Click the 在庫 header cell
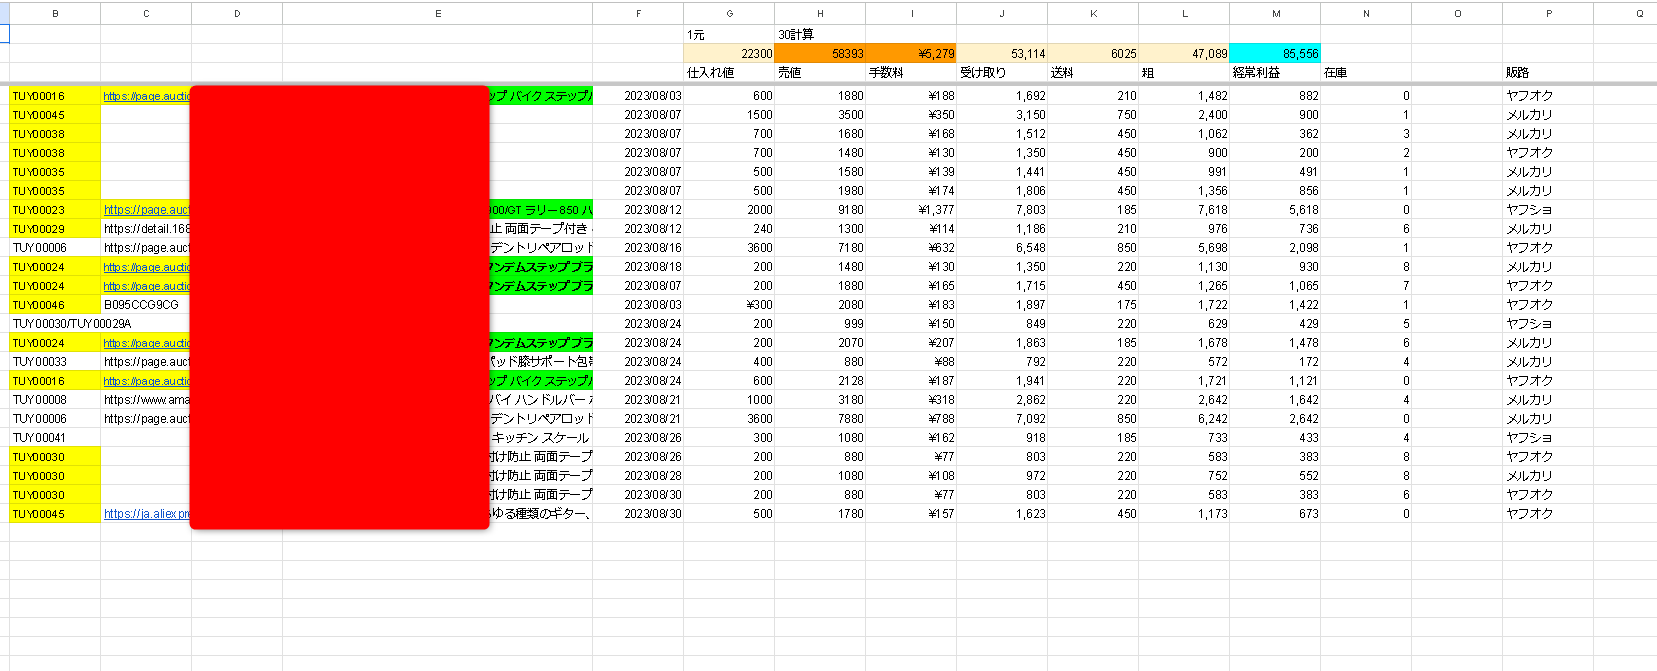The image size is (1657, 671). 1366,73
